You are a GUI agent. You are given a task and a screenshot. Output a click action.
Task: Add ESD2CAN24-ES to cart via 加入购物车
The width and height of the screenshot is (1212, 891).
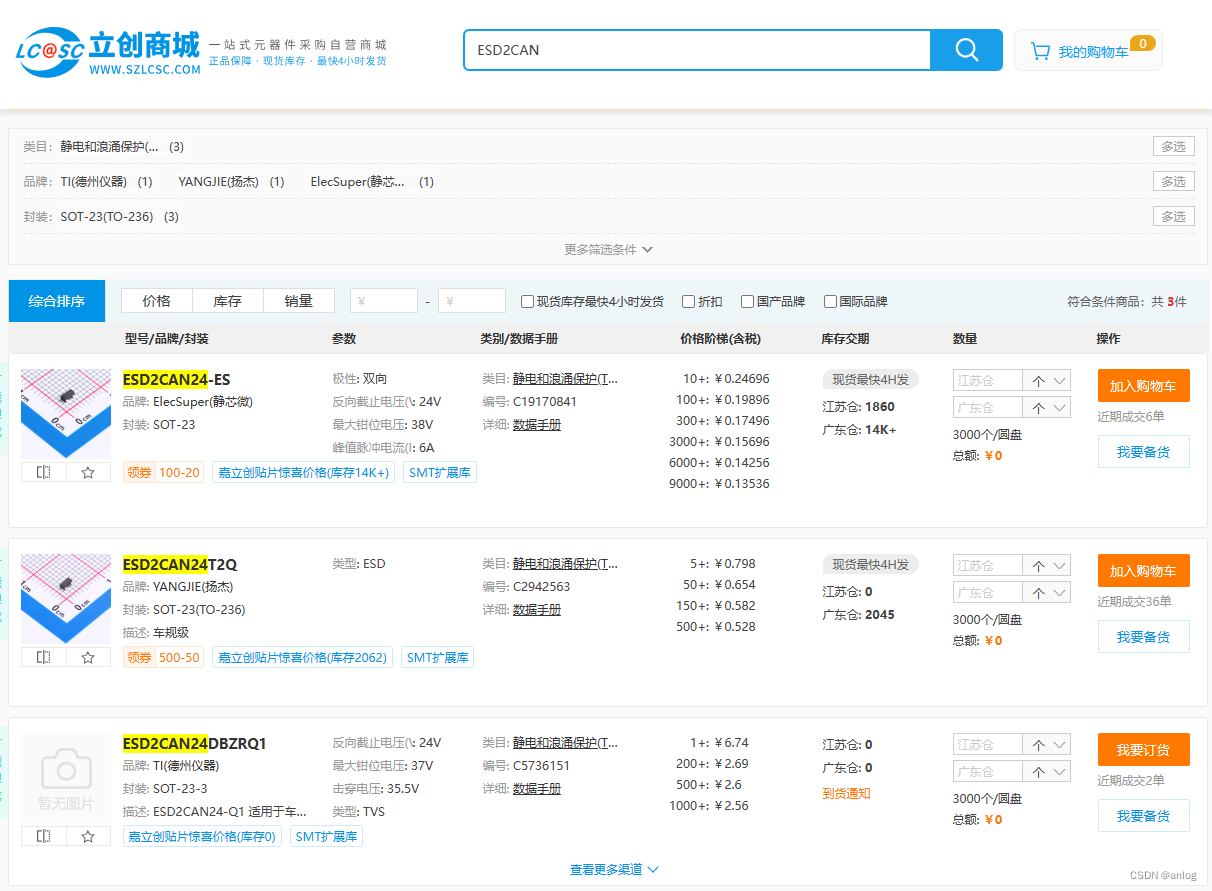pos(1143,386)
